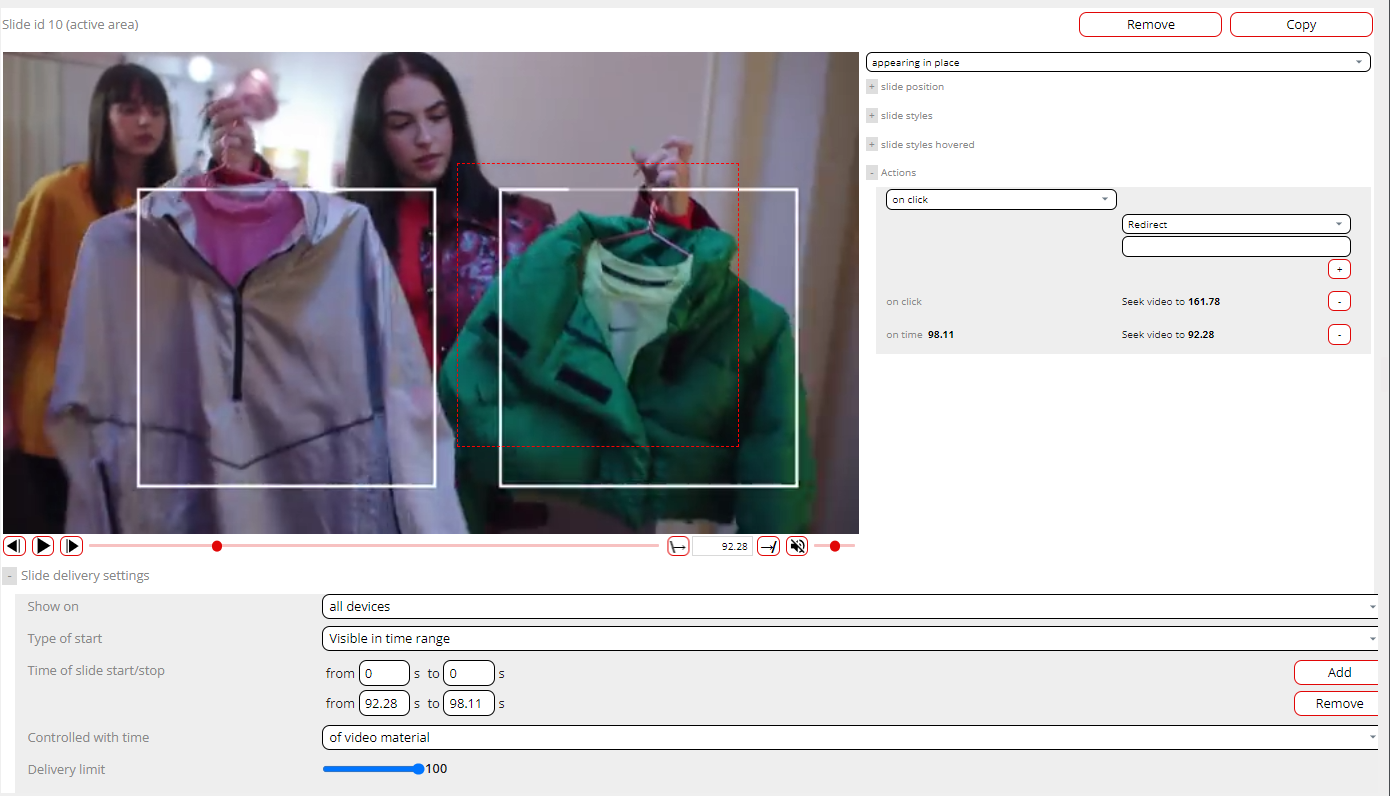Screen dimensions: 1390x796
Task: Click the Copy slide button
Action: tap(1300, 25)
